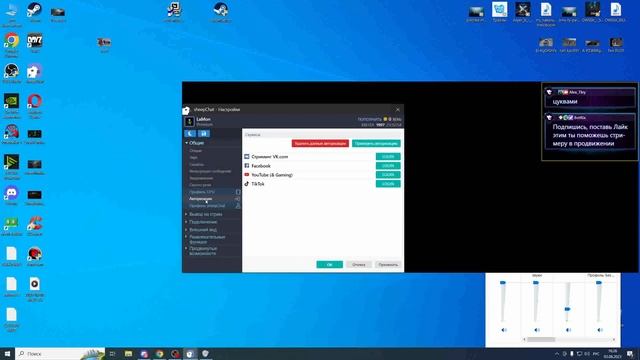This screenshot has height=360, width=640.
Task: Click the Windows Start button
Action: pyautogui.click(x=7, y=354)
